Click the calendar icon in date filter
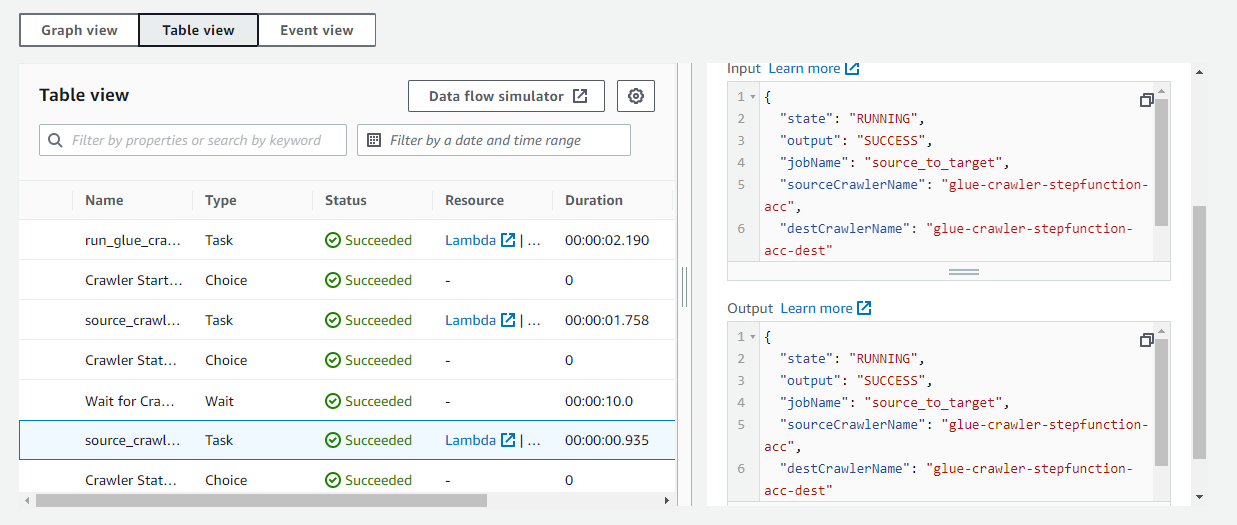Image resolution: width=1237 pixels, height=525 pixels. pos(374,141)
